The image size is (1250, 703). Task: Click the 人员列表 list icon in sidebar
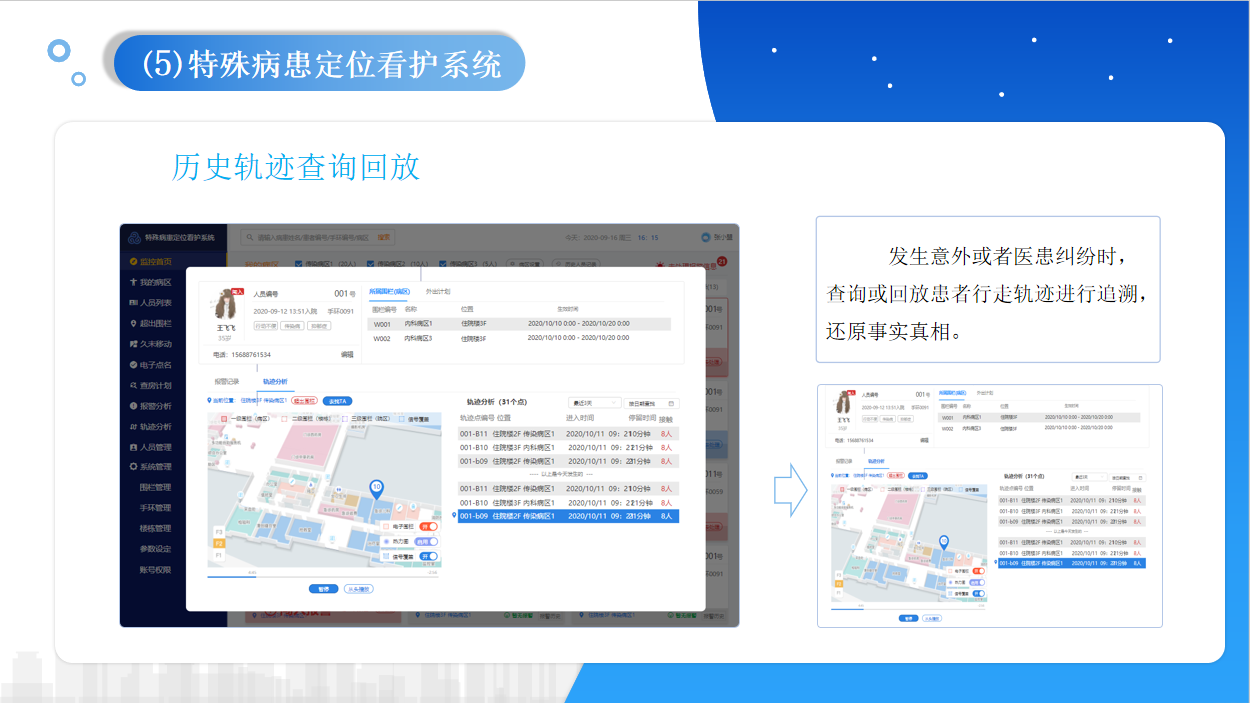tap(133, 303)
